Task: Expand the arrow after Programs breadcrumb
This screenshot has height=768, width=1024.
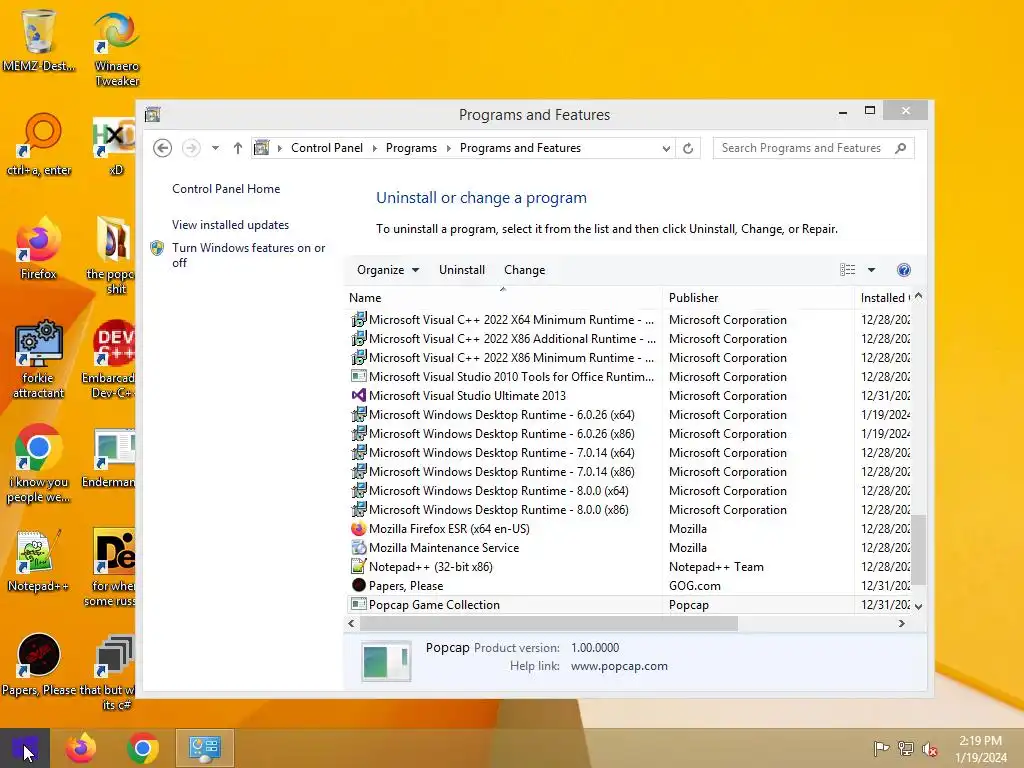Action: 449,148
